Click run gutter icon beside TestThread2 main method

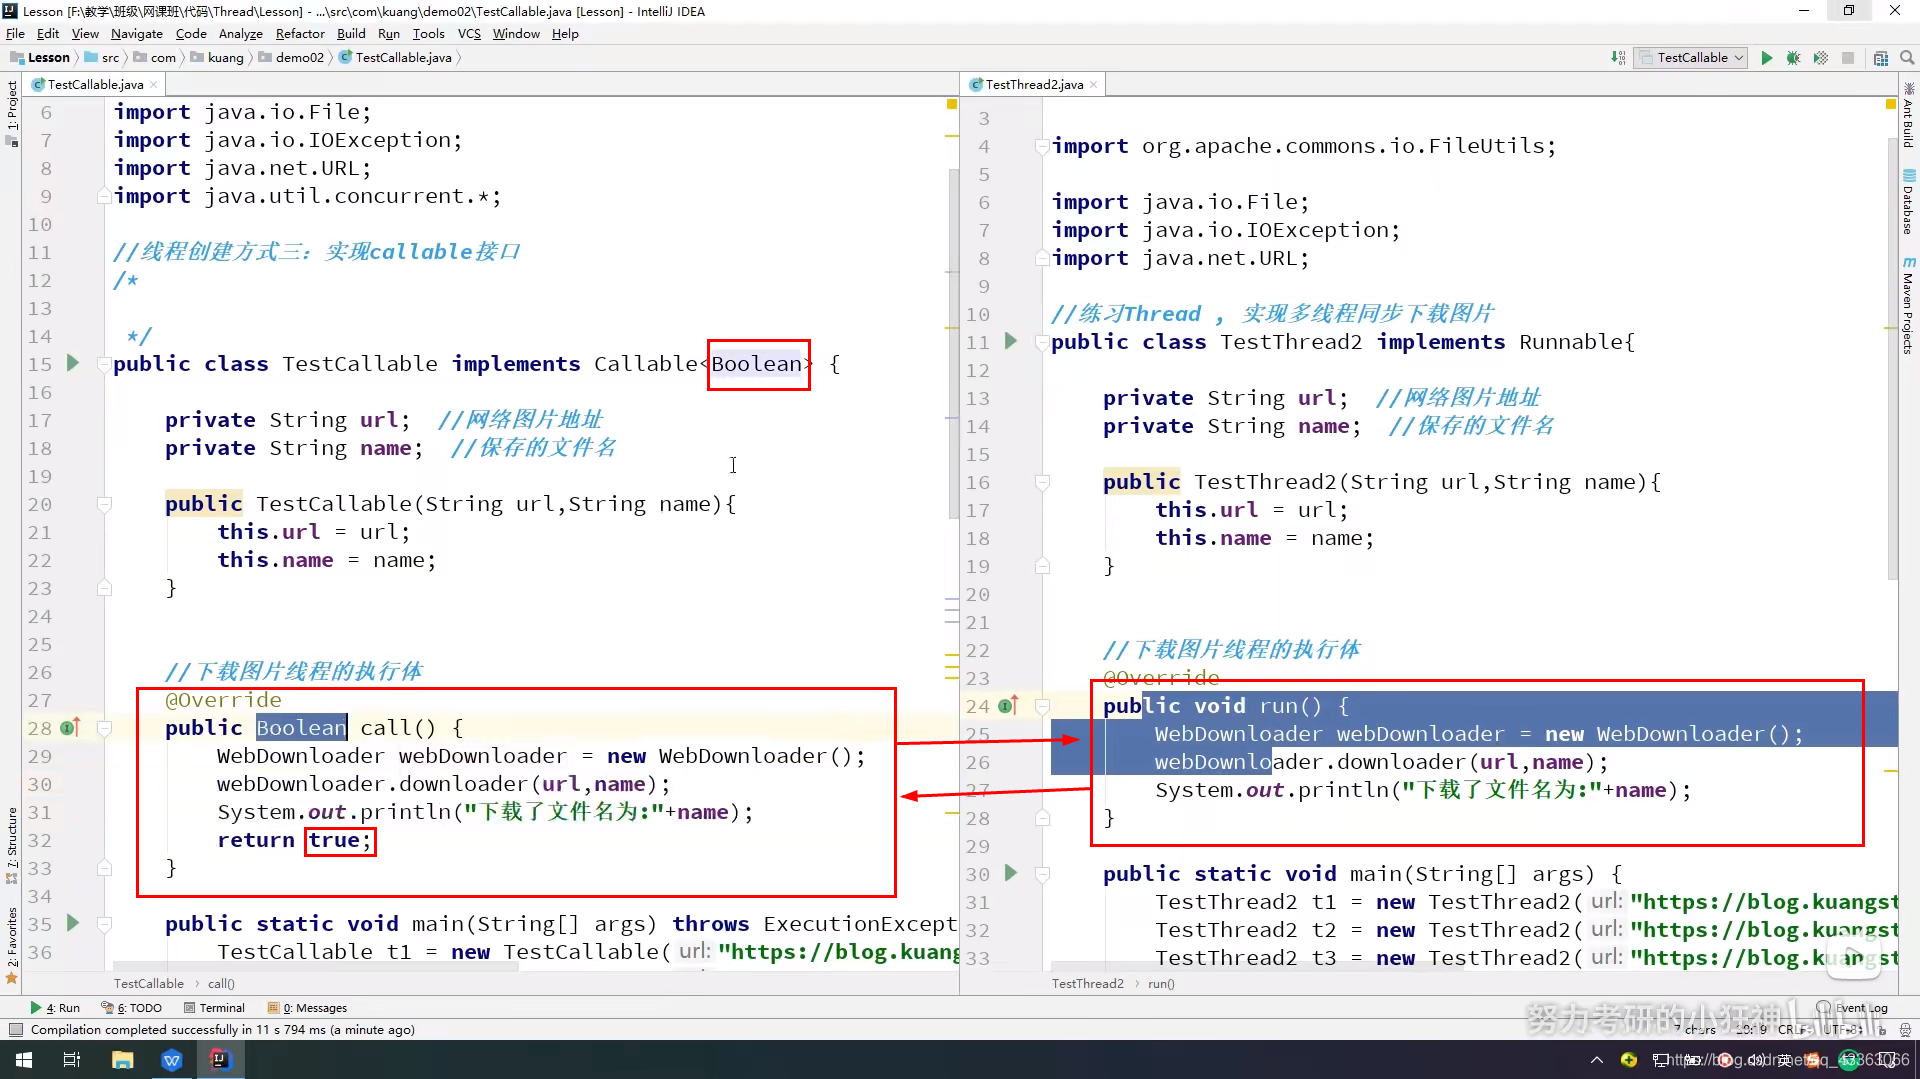(x=1011, y=873)
